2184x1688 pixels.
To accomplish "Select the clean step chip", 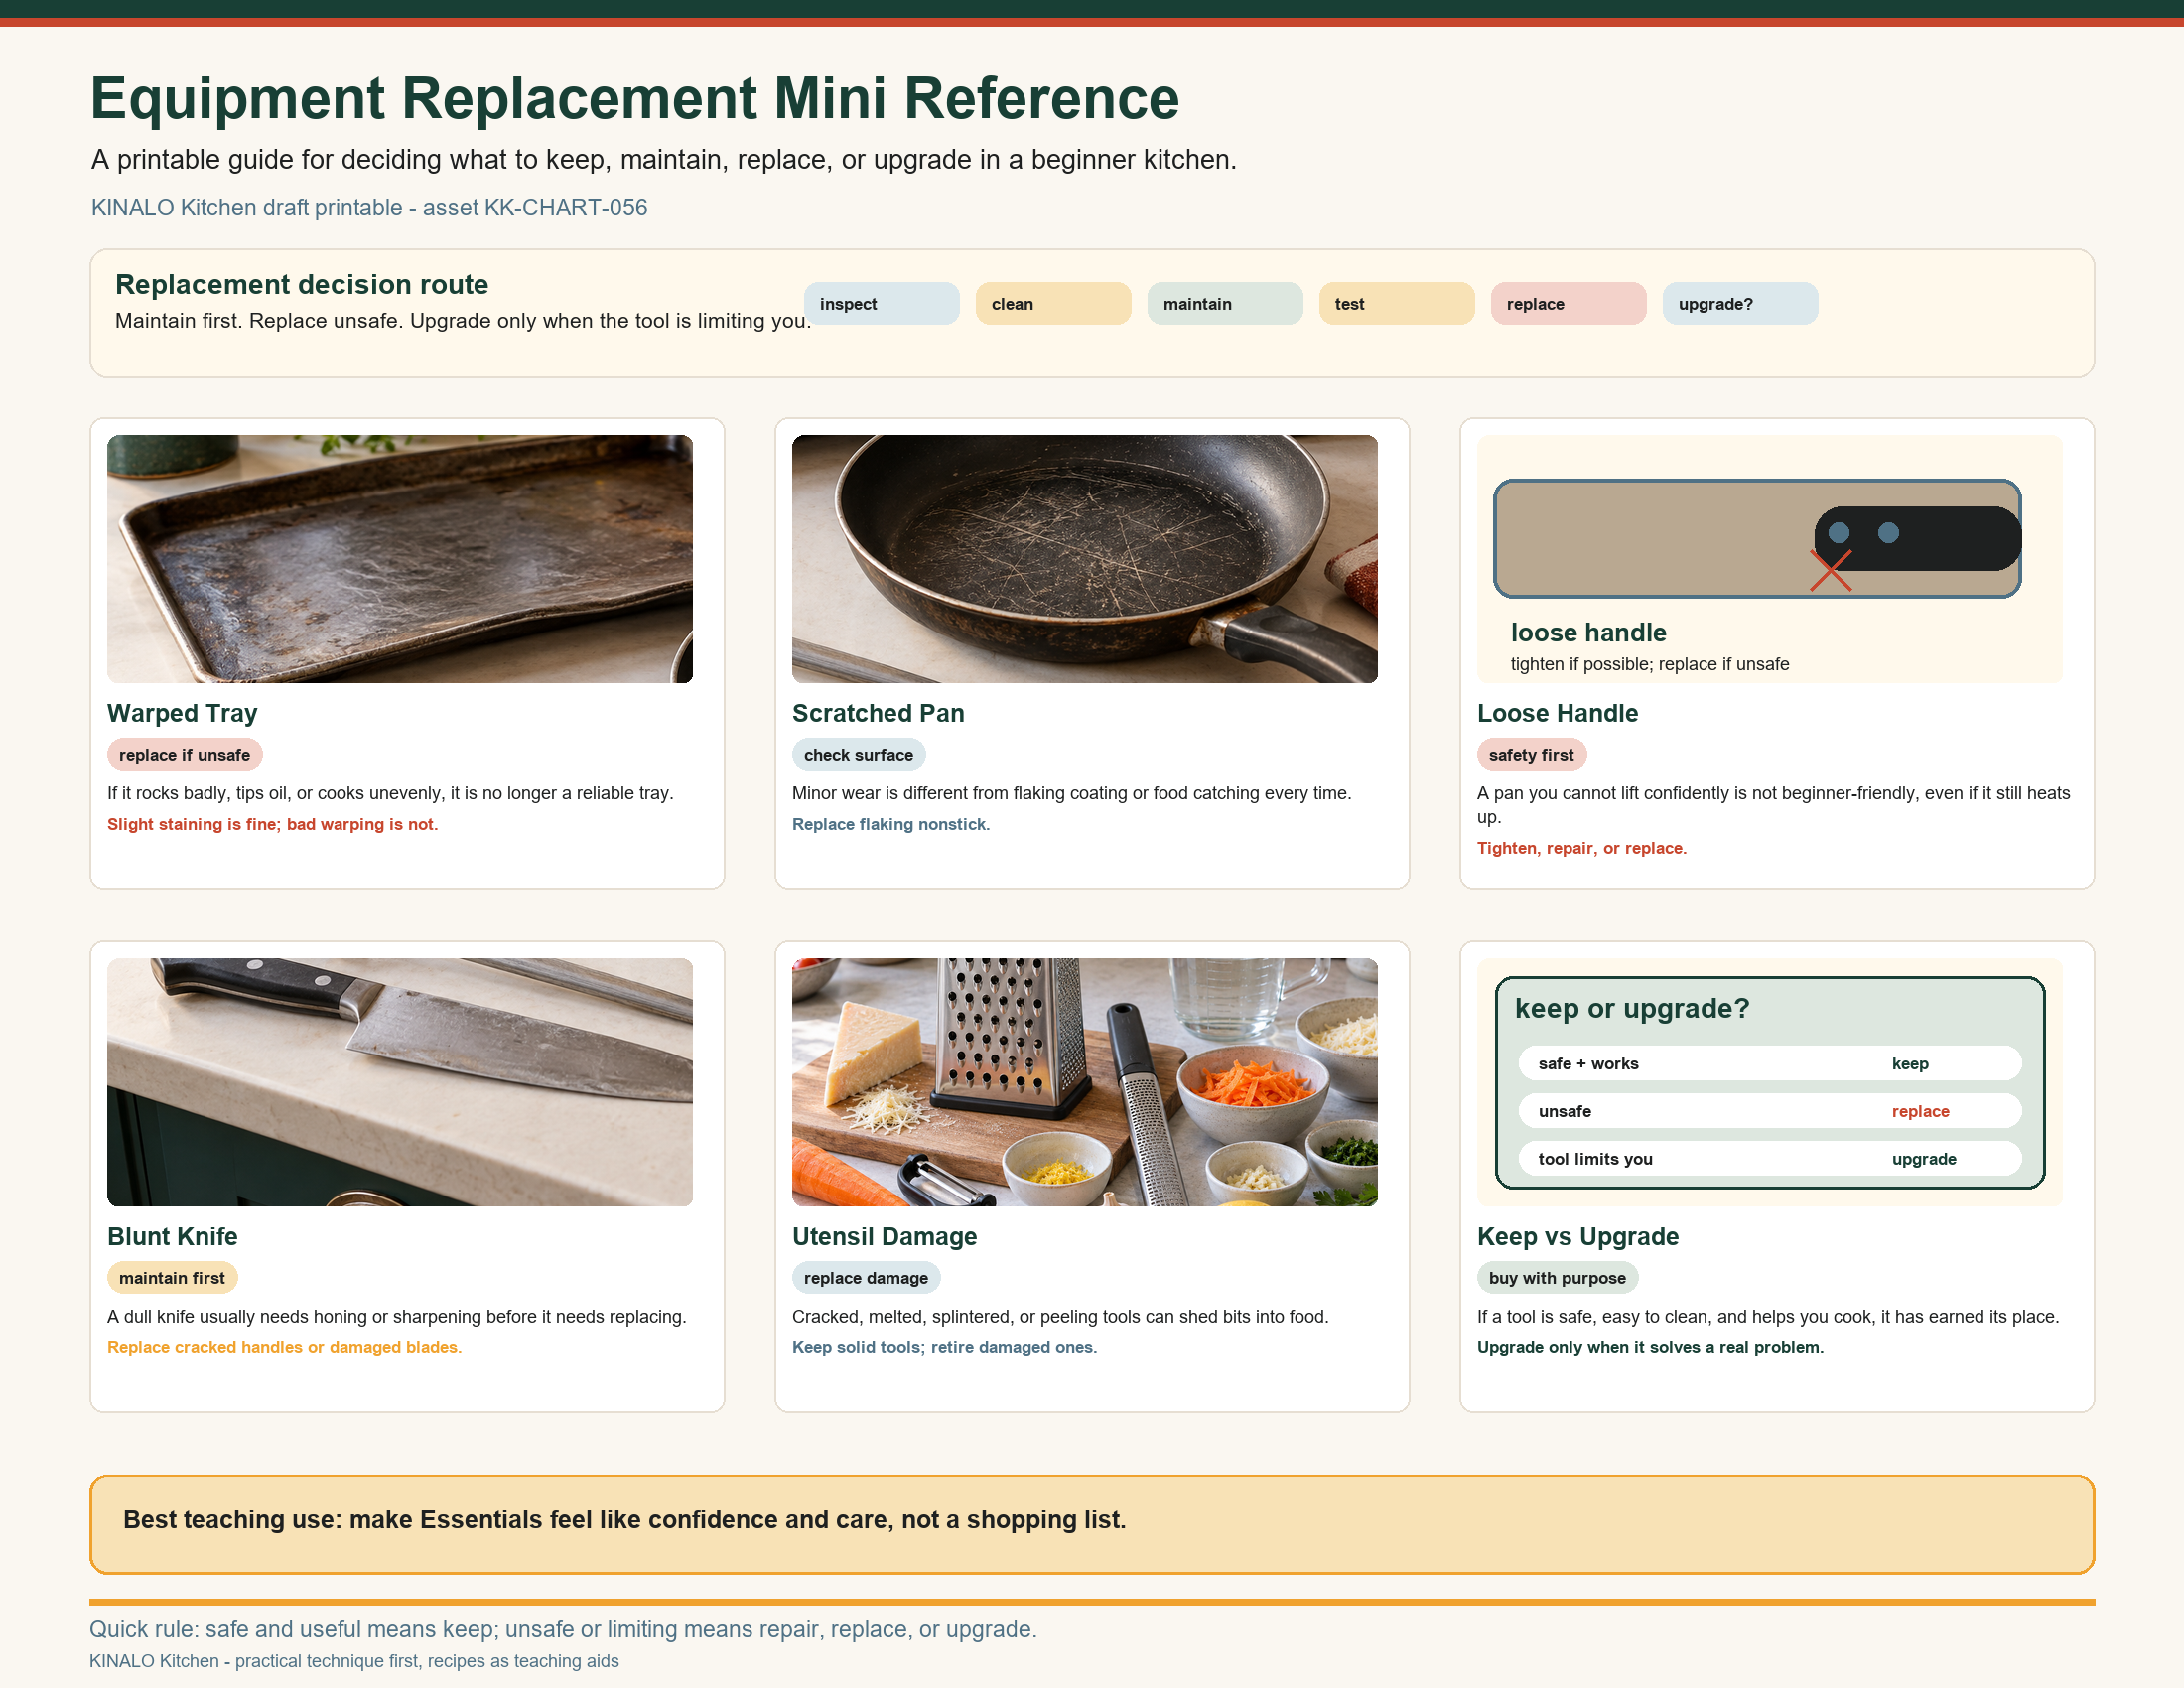I will point(1053,304).
